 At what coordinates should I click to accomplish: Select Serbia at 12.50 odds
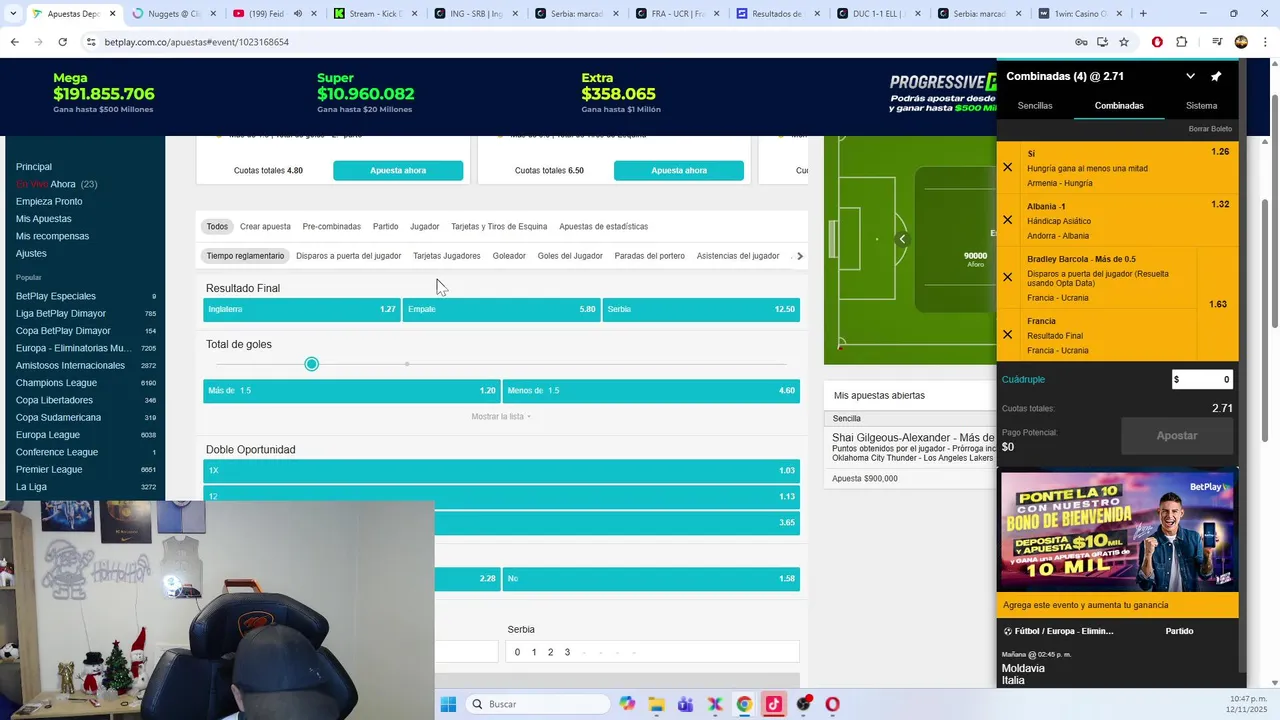click(701, 309)
